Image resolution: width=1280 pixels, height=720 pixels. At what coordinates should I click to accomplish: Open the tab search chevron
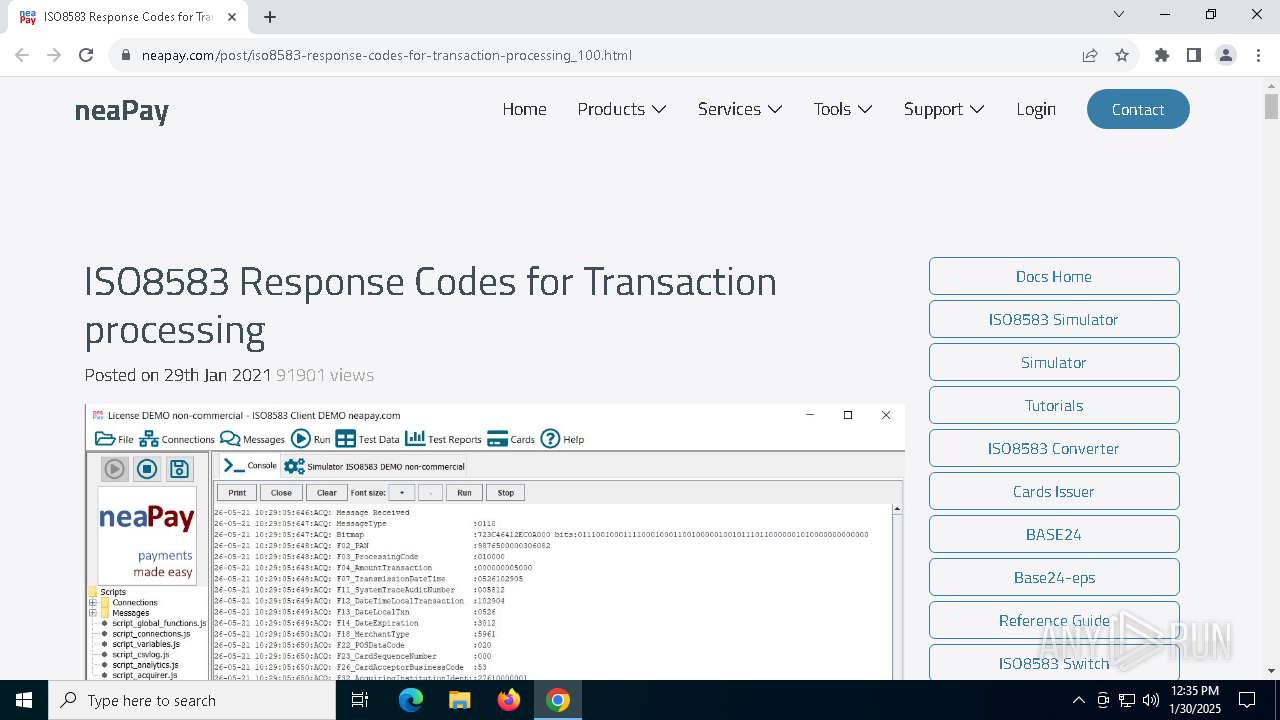click(1119, 14)
